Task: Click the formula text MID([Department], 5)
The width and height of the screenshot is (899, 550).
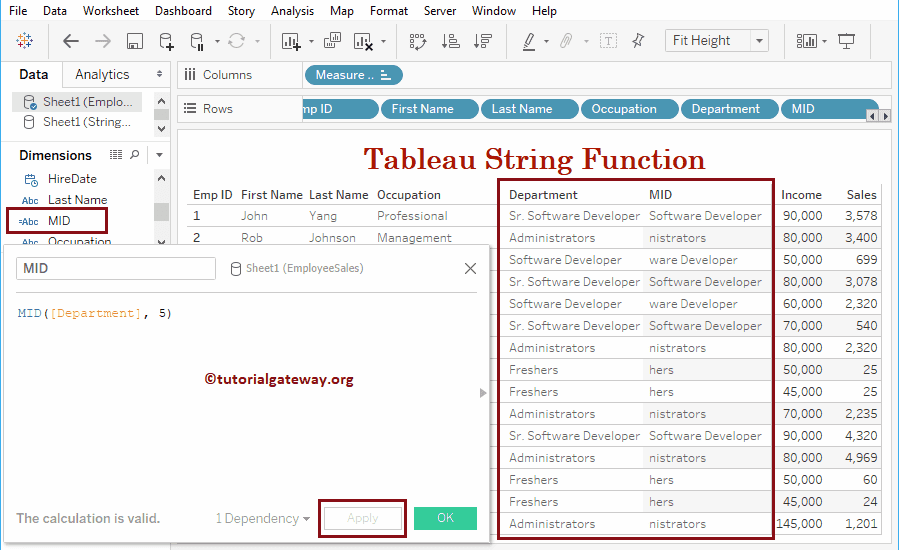Action: (x=95, y=313)
